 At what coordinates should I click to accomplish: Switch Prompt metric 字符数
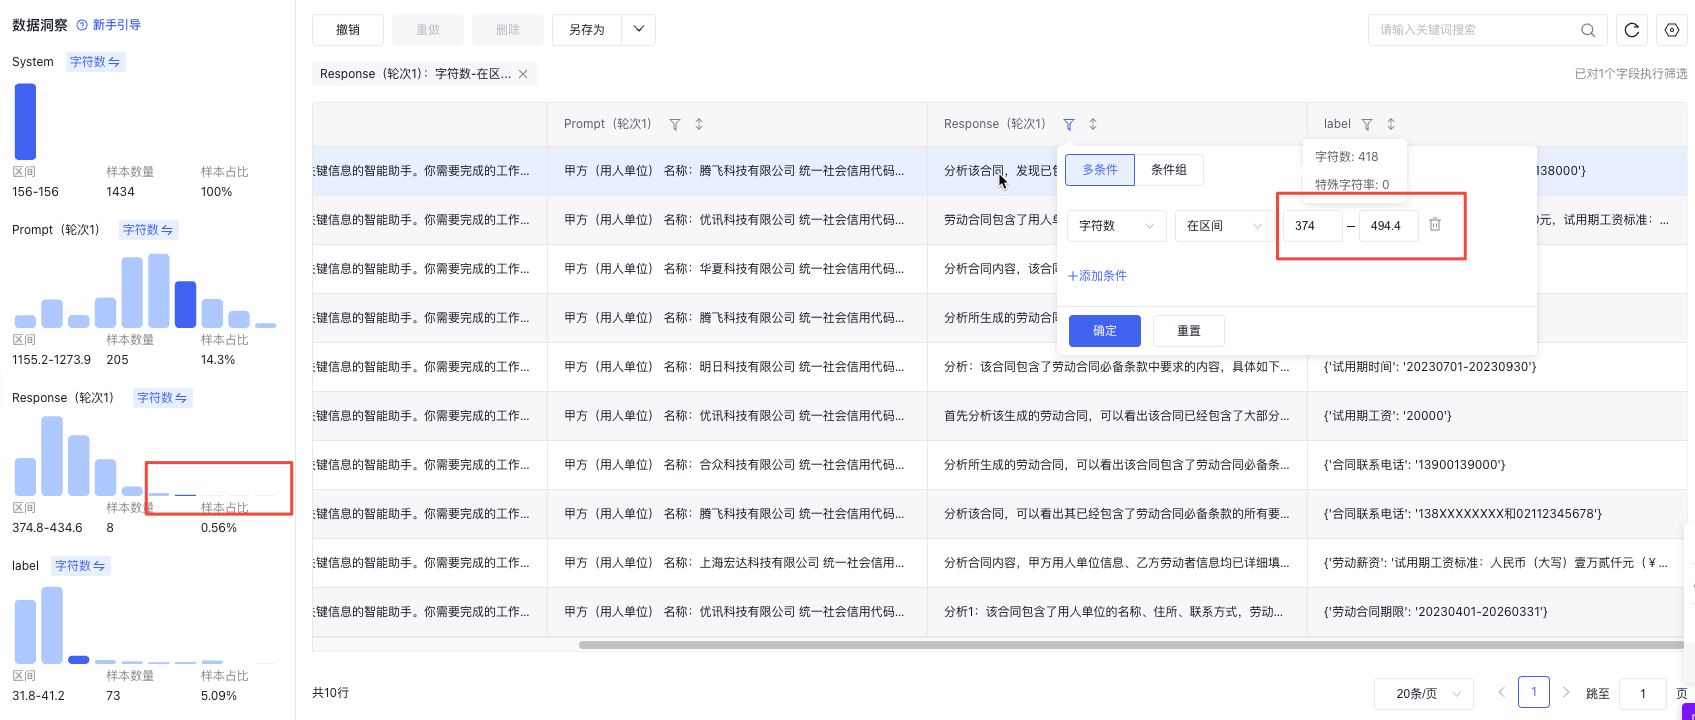148,230
